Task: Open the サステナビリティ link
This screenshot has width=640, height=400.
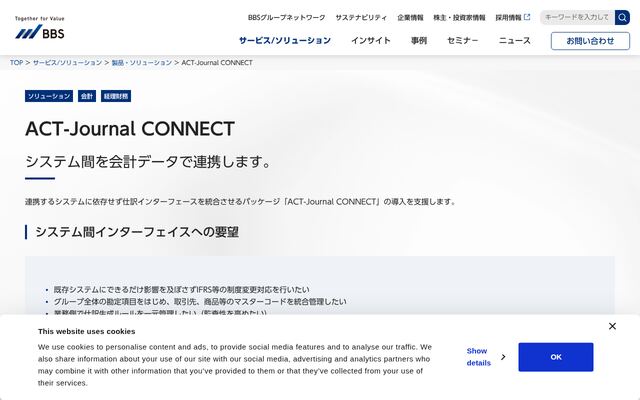Action: point(361,18)
